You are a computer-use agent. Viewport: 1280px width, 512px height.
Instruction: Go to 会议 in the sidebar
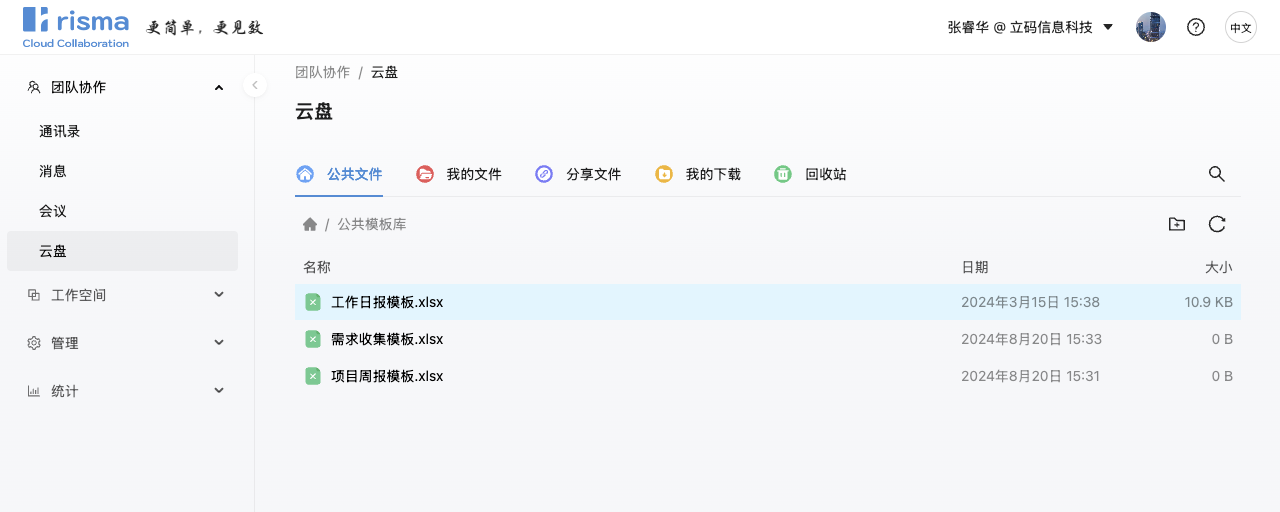click(53, 211)
